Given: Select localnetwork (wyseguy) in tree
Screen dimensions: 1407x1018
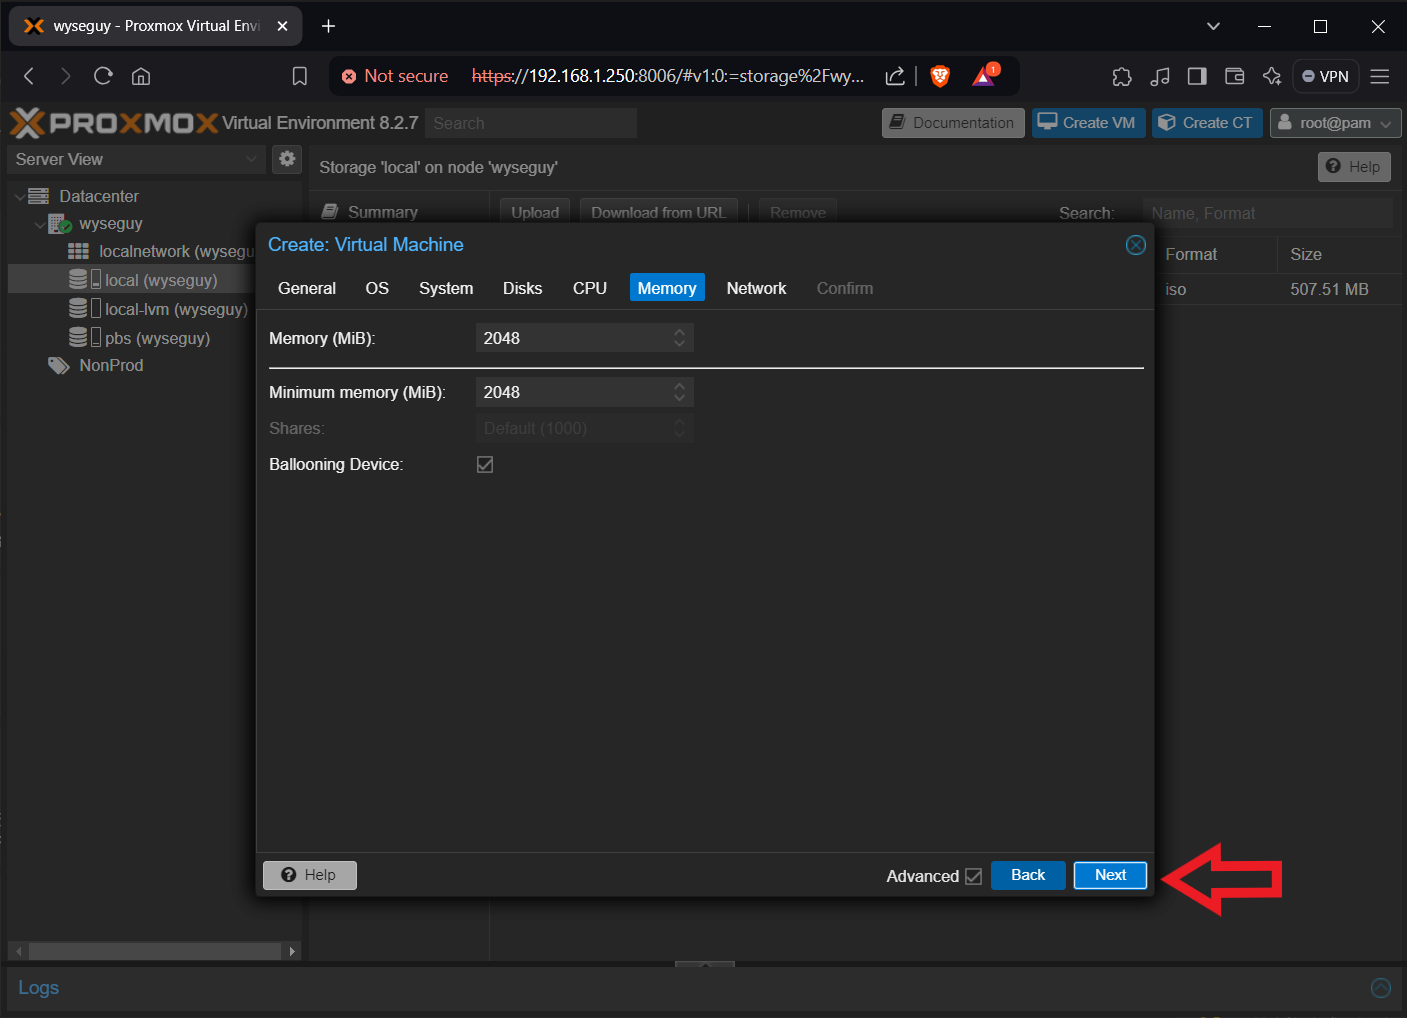Looking at the screenshot, I should pyautogui.click(x=177, y=252).
